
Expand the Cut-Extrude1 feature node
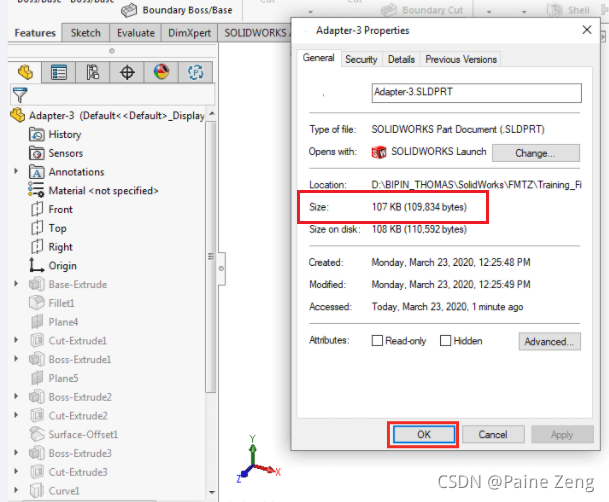click(16, 340)
